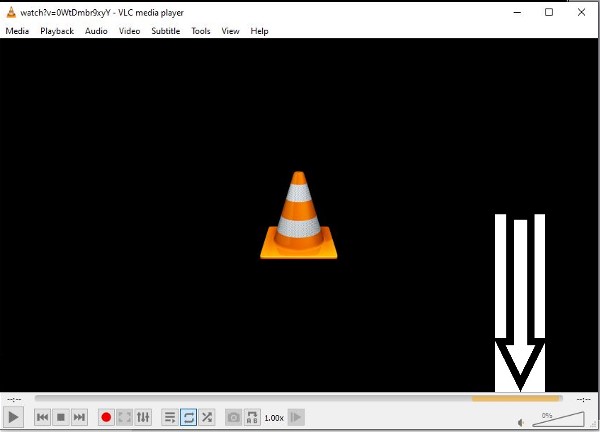Stop playback with the Stop button
The height and width of the screenshot is (432, 600).
point(60,417)
